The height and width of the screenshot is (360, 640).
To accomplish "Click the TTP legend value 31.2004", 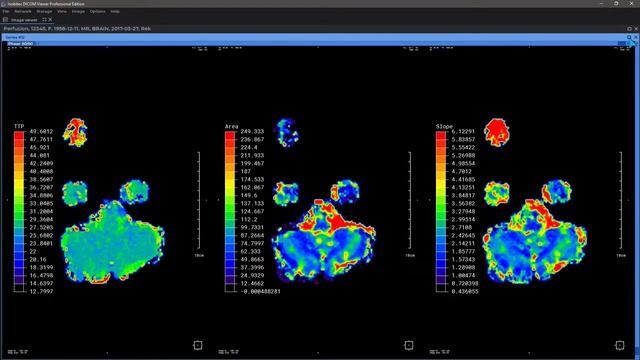I will pyautogui.click(x=41, y=211).
